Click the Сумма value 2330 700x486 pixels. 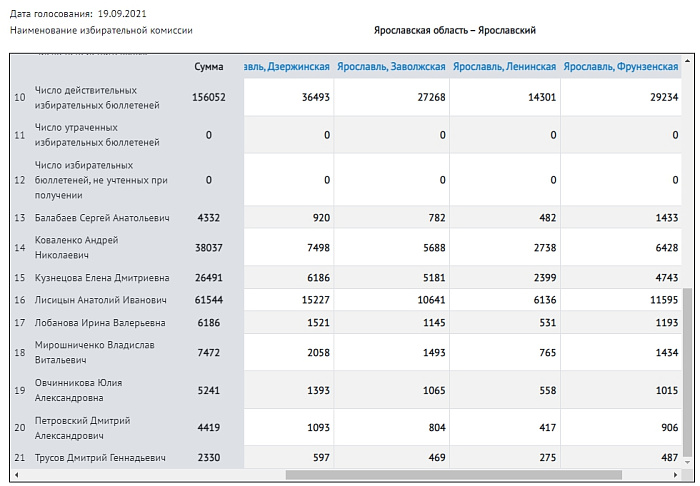tap(208, 457)
